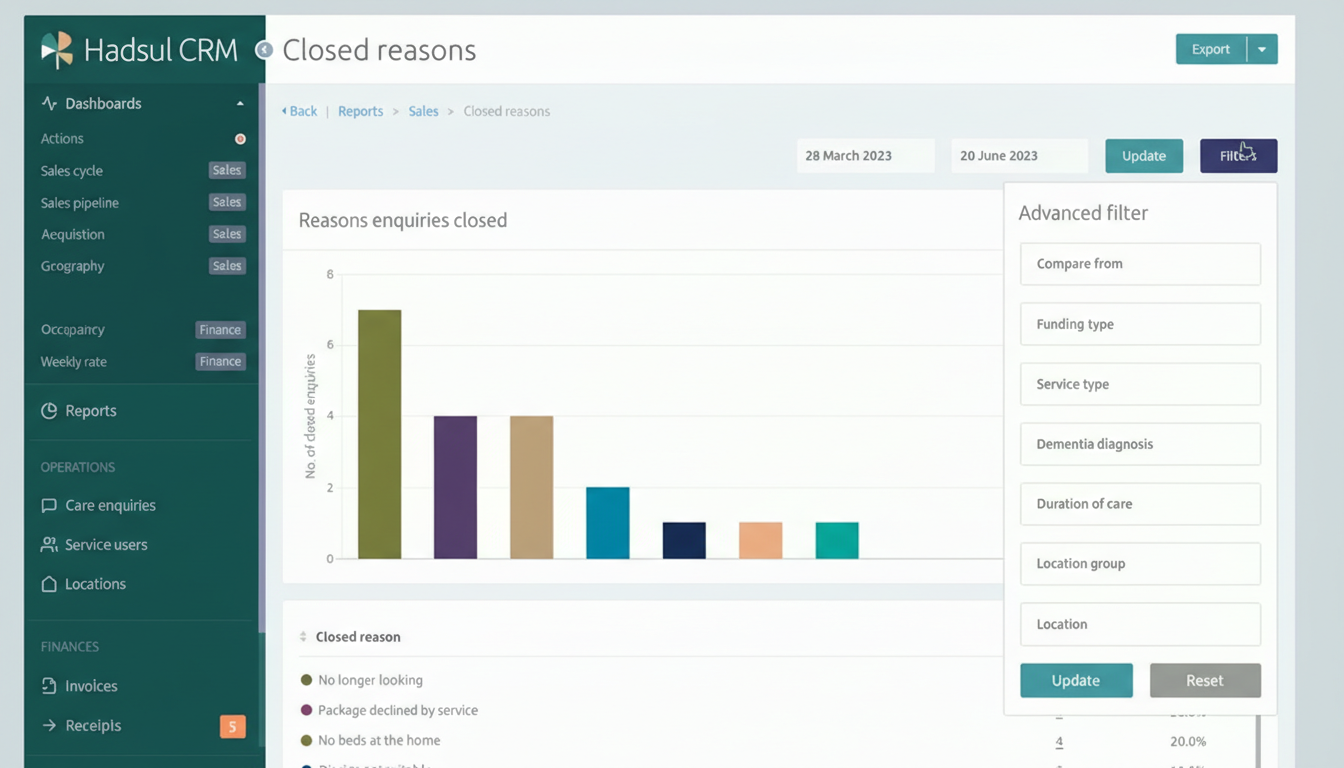This screenshot has width=1344, height=768.
Task: Click the Dashboards pulse icon
Action: [x=49, y=103]
